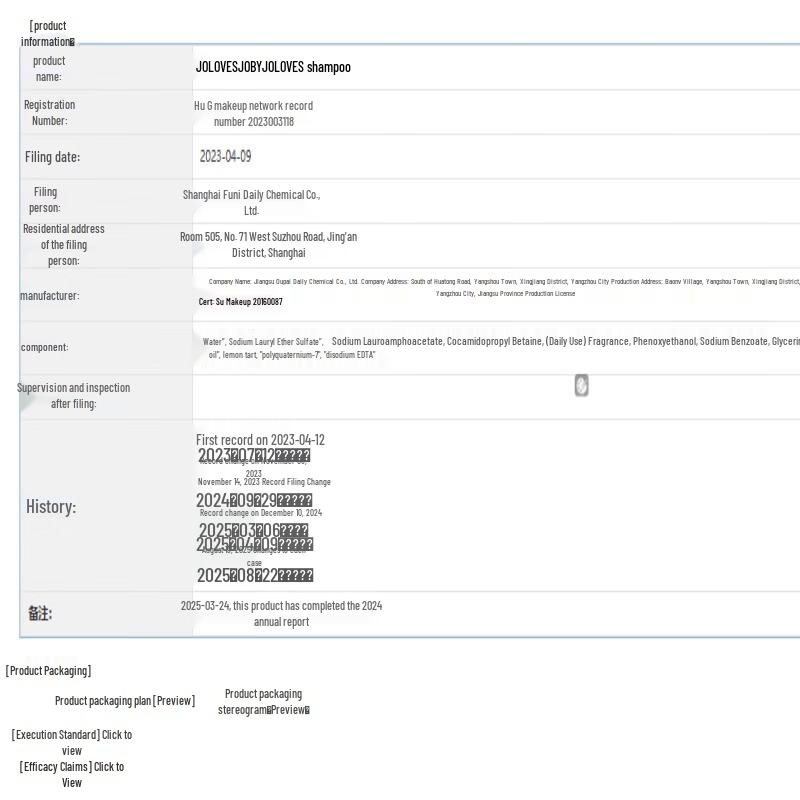Screen dimensions: 800x800
Task: Click the Registration Number: label
Action: pos(49,112)
